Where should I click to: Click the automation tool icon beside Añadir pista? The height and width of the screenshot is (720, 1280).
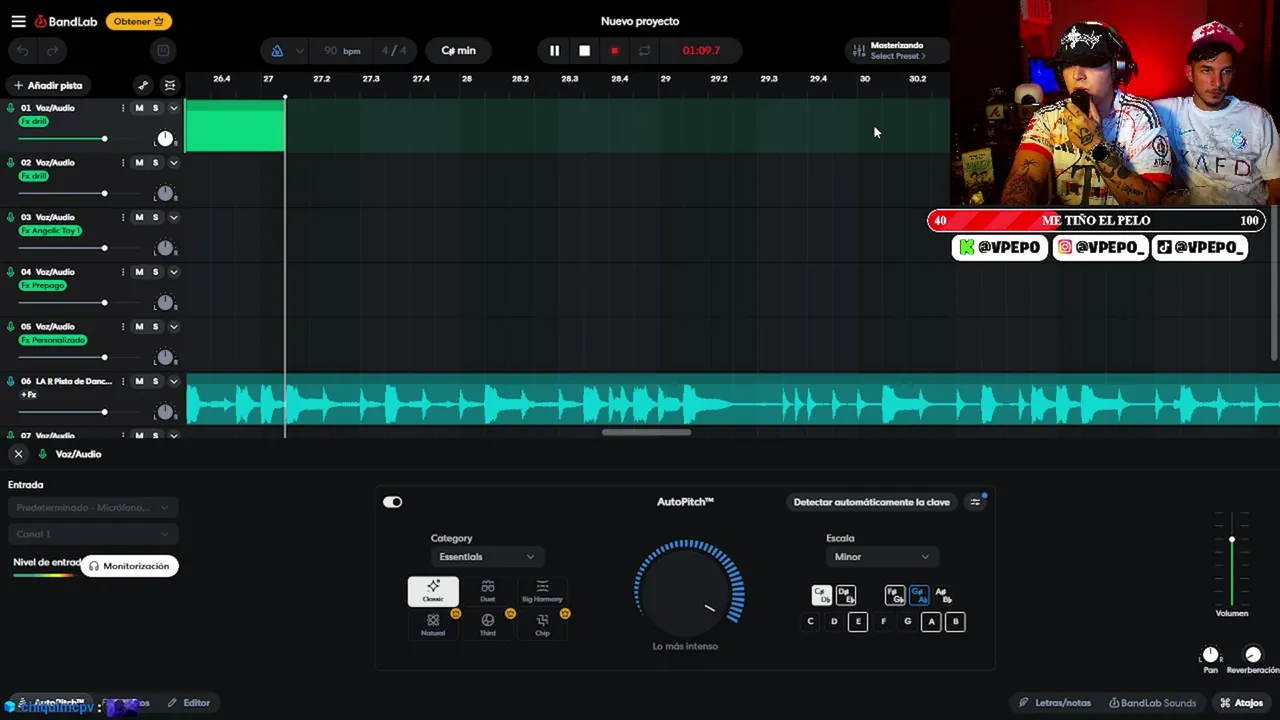pyautogui.click(x=143, y=85)
